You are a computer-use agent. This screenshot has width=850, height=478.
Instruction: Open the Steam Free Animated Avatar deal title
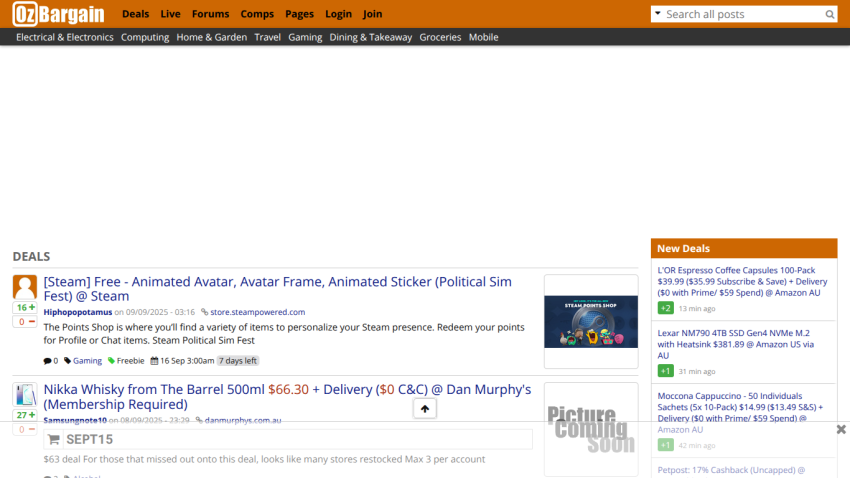[278, 289]
